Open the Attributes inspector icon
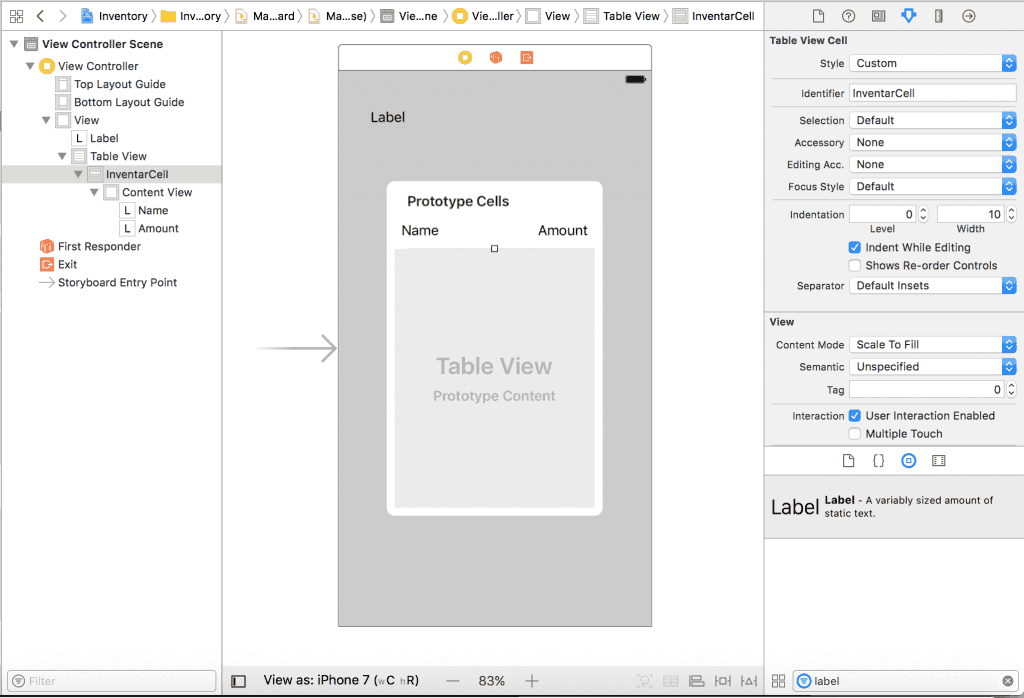 [908, 16]
